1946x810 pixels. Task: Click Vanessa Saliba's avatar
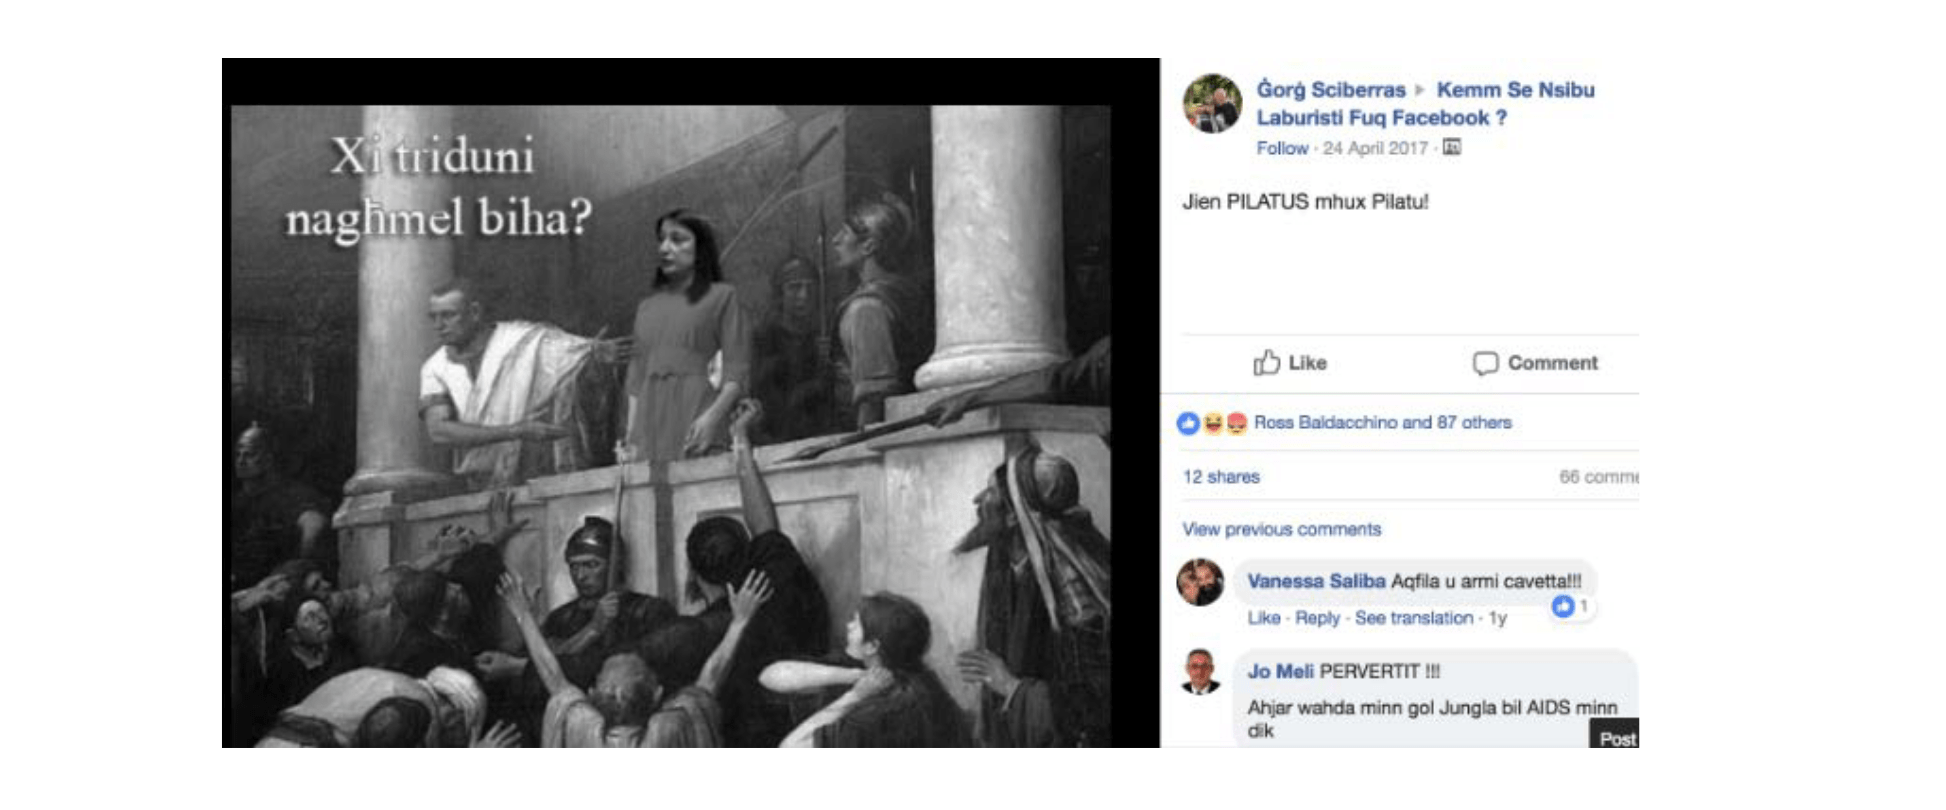pos(1200,582)
